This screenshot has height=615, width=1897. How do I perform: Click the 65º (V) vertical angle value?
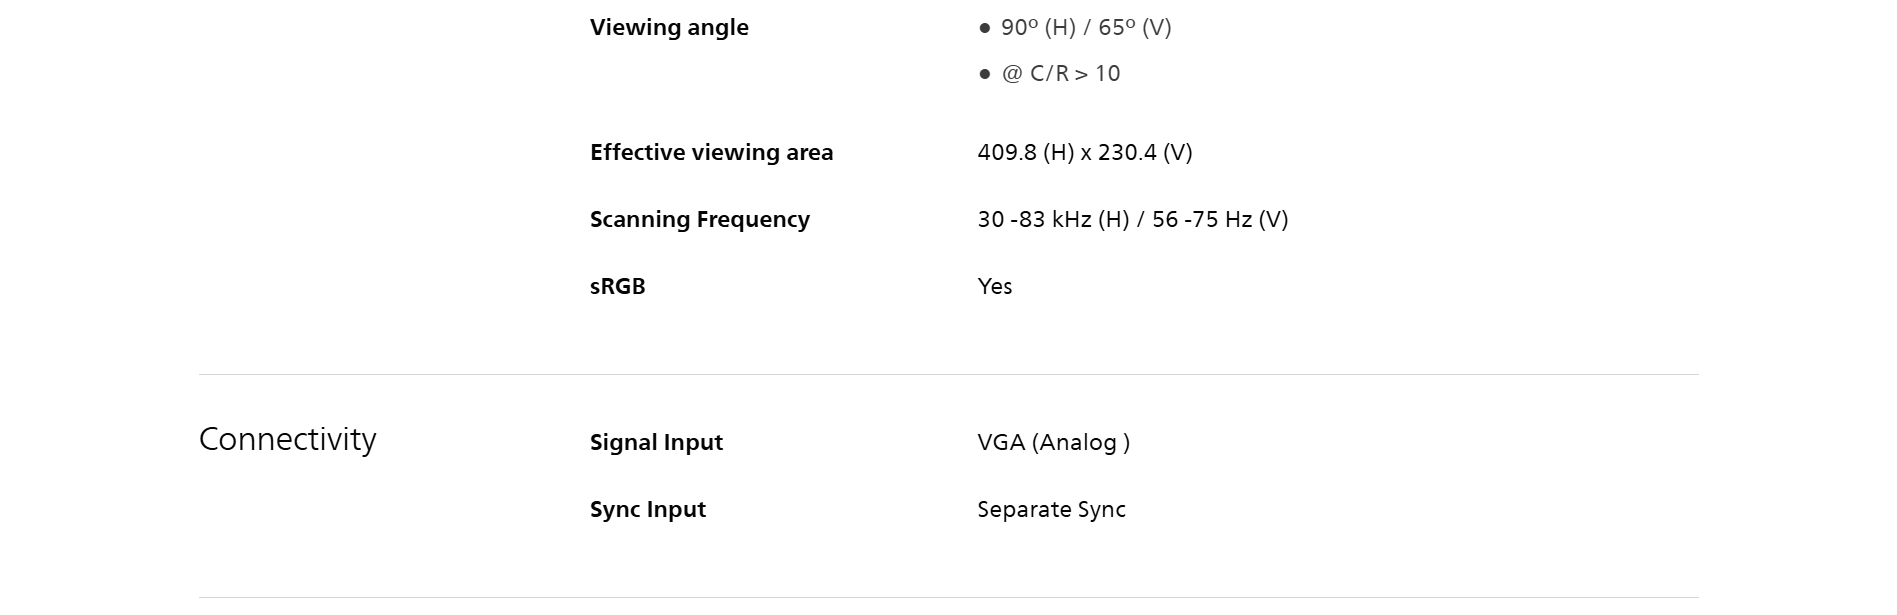pos(1135,28)
